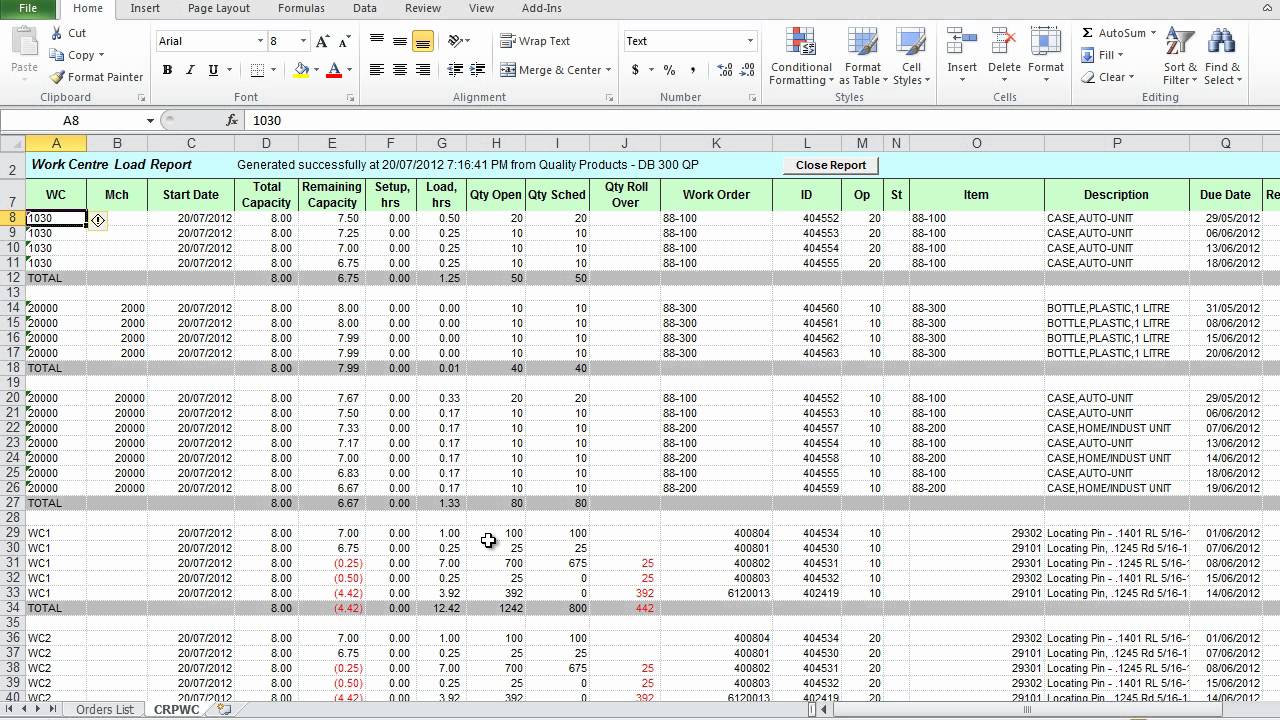Open Font Color dropdown arrow
The height and width of the screenshot is (720, 1280).
point(349,70)
